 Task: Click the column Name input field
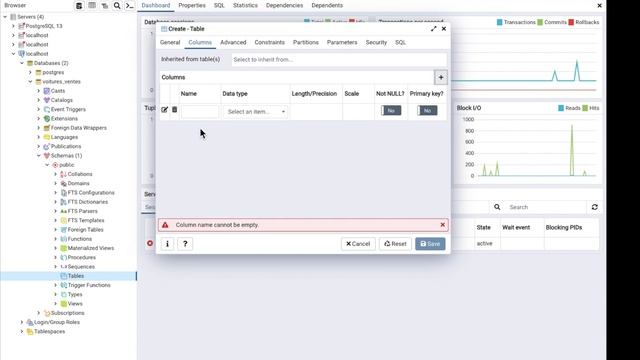(200, 111)
